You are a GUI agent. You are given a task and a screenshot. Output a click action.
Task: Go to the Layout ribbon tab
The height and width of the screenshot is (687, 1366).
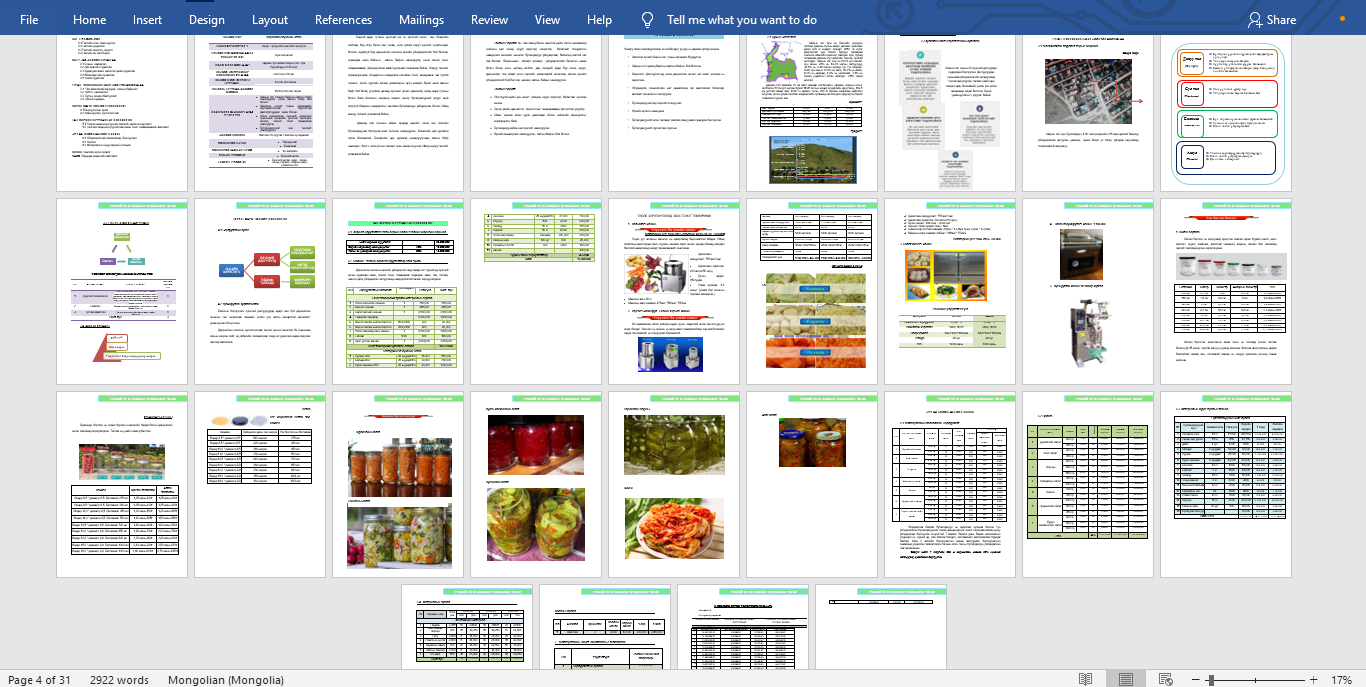click(270, 20)
